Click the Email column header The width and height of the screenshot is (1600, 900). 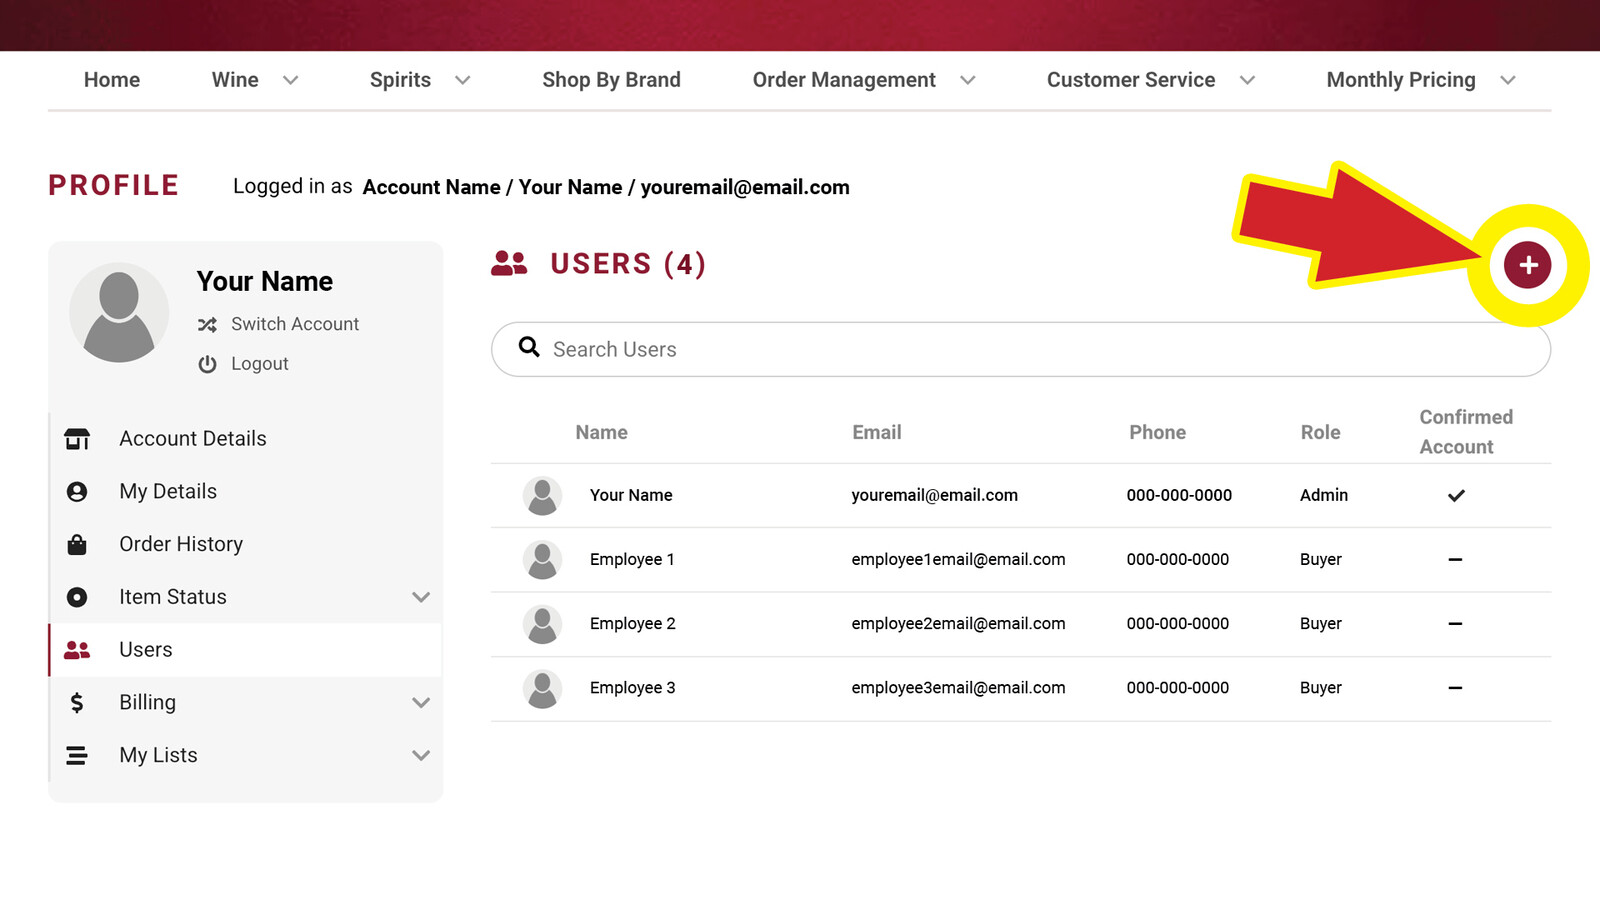click(877, 432)
